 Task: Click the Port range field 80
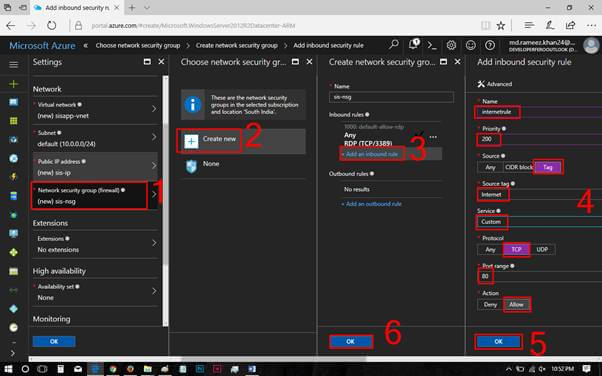click(539, 276)
